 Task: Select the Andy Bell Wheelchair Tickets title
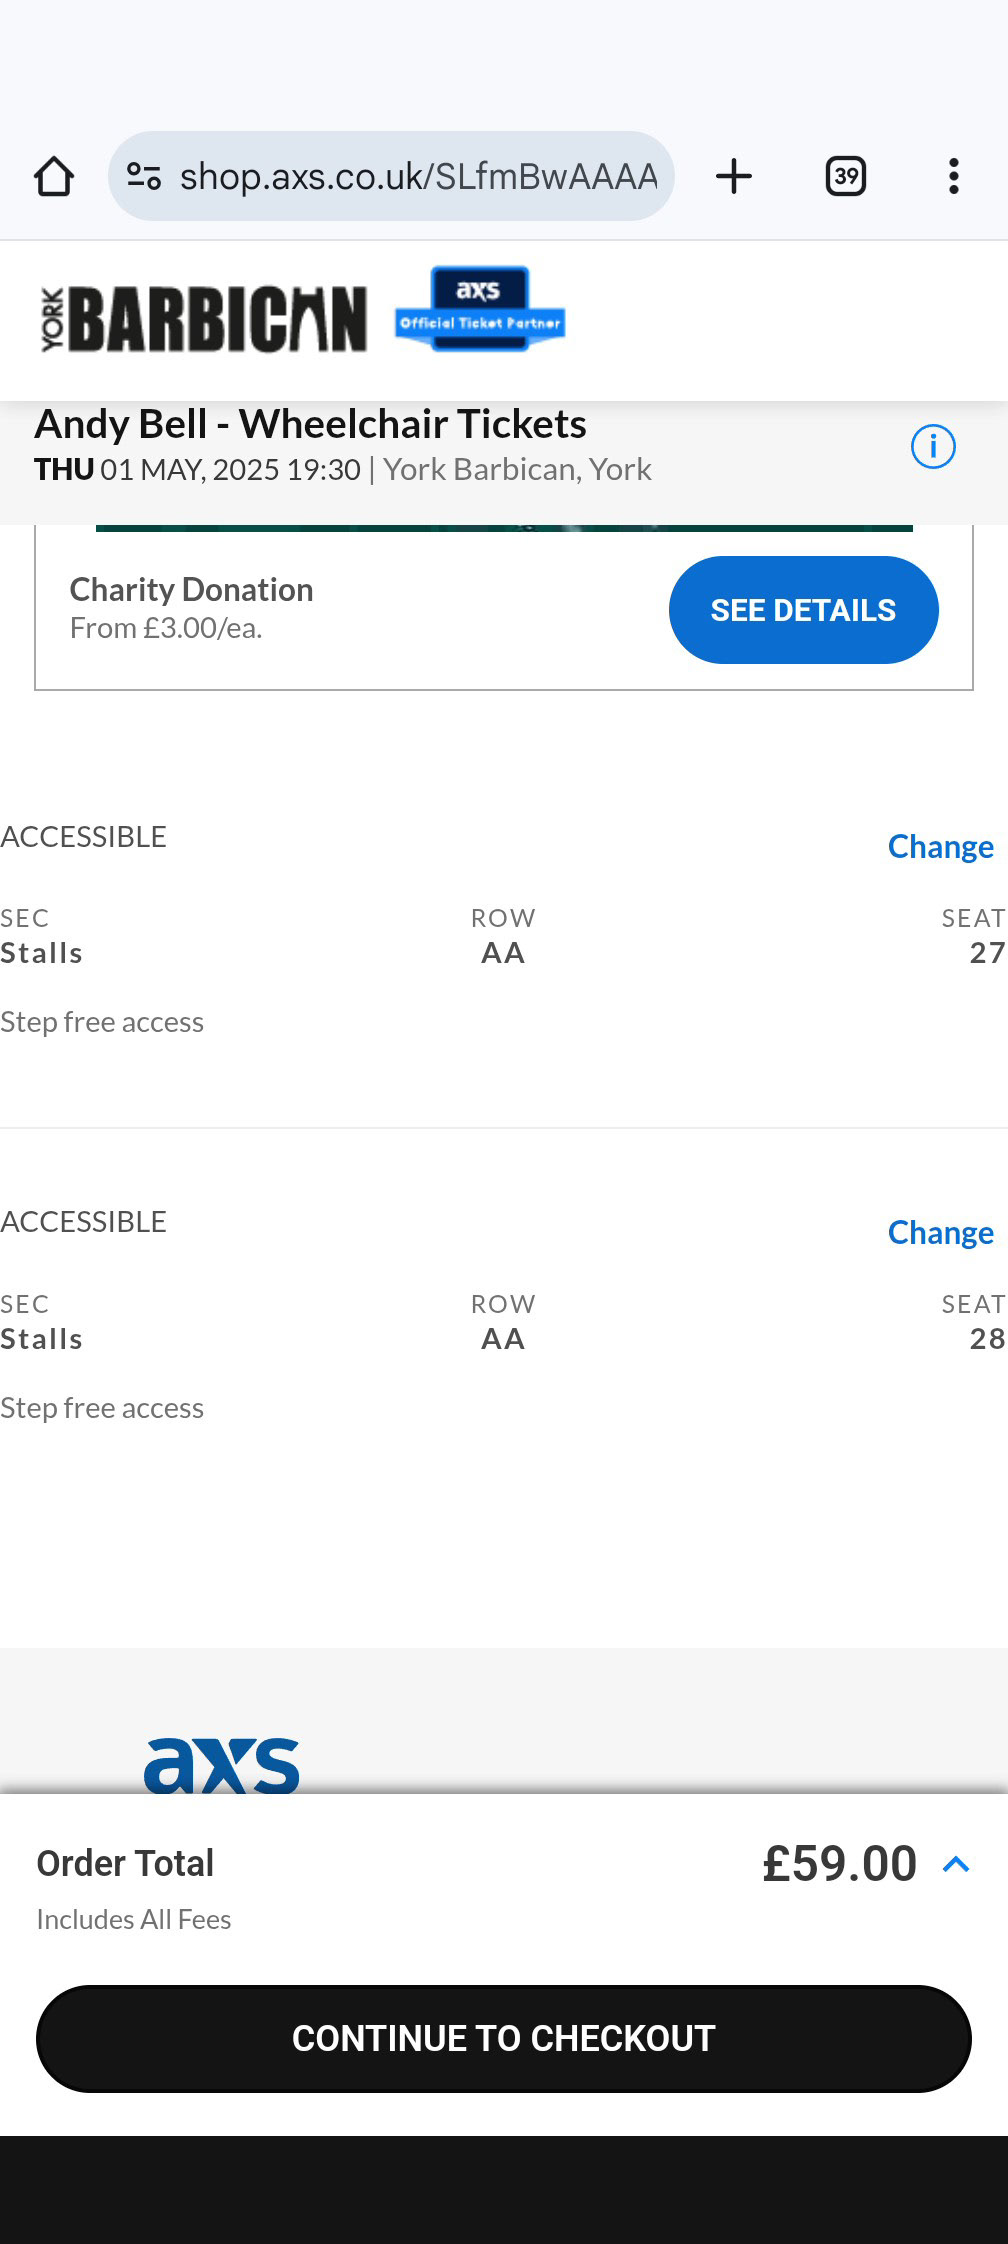click(310, 424)
